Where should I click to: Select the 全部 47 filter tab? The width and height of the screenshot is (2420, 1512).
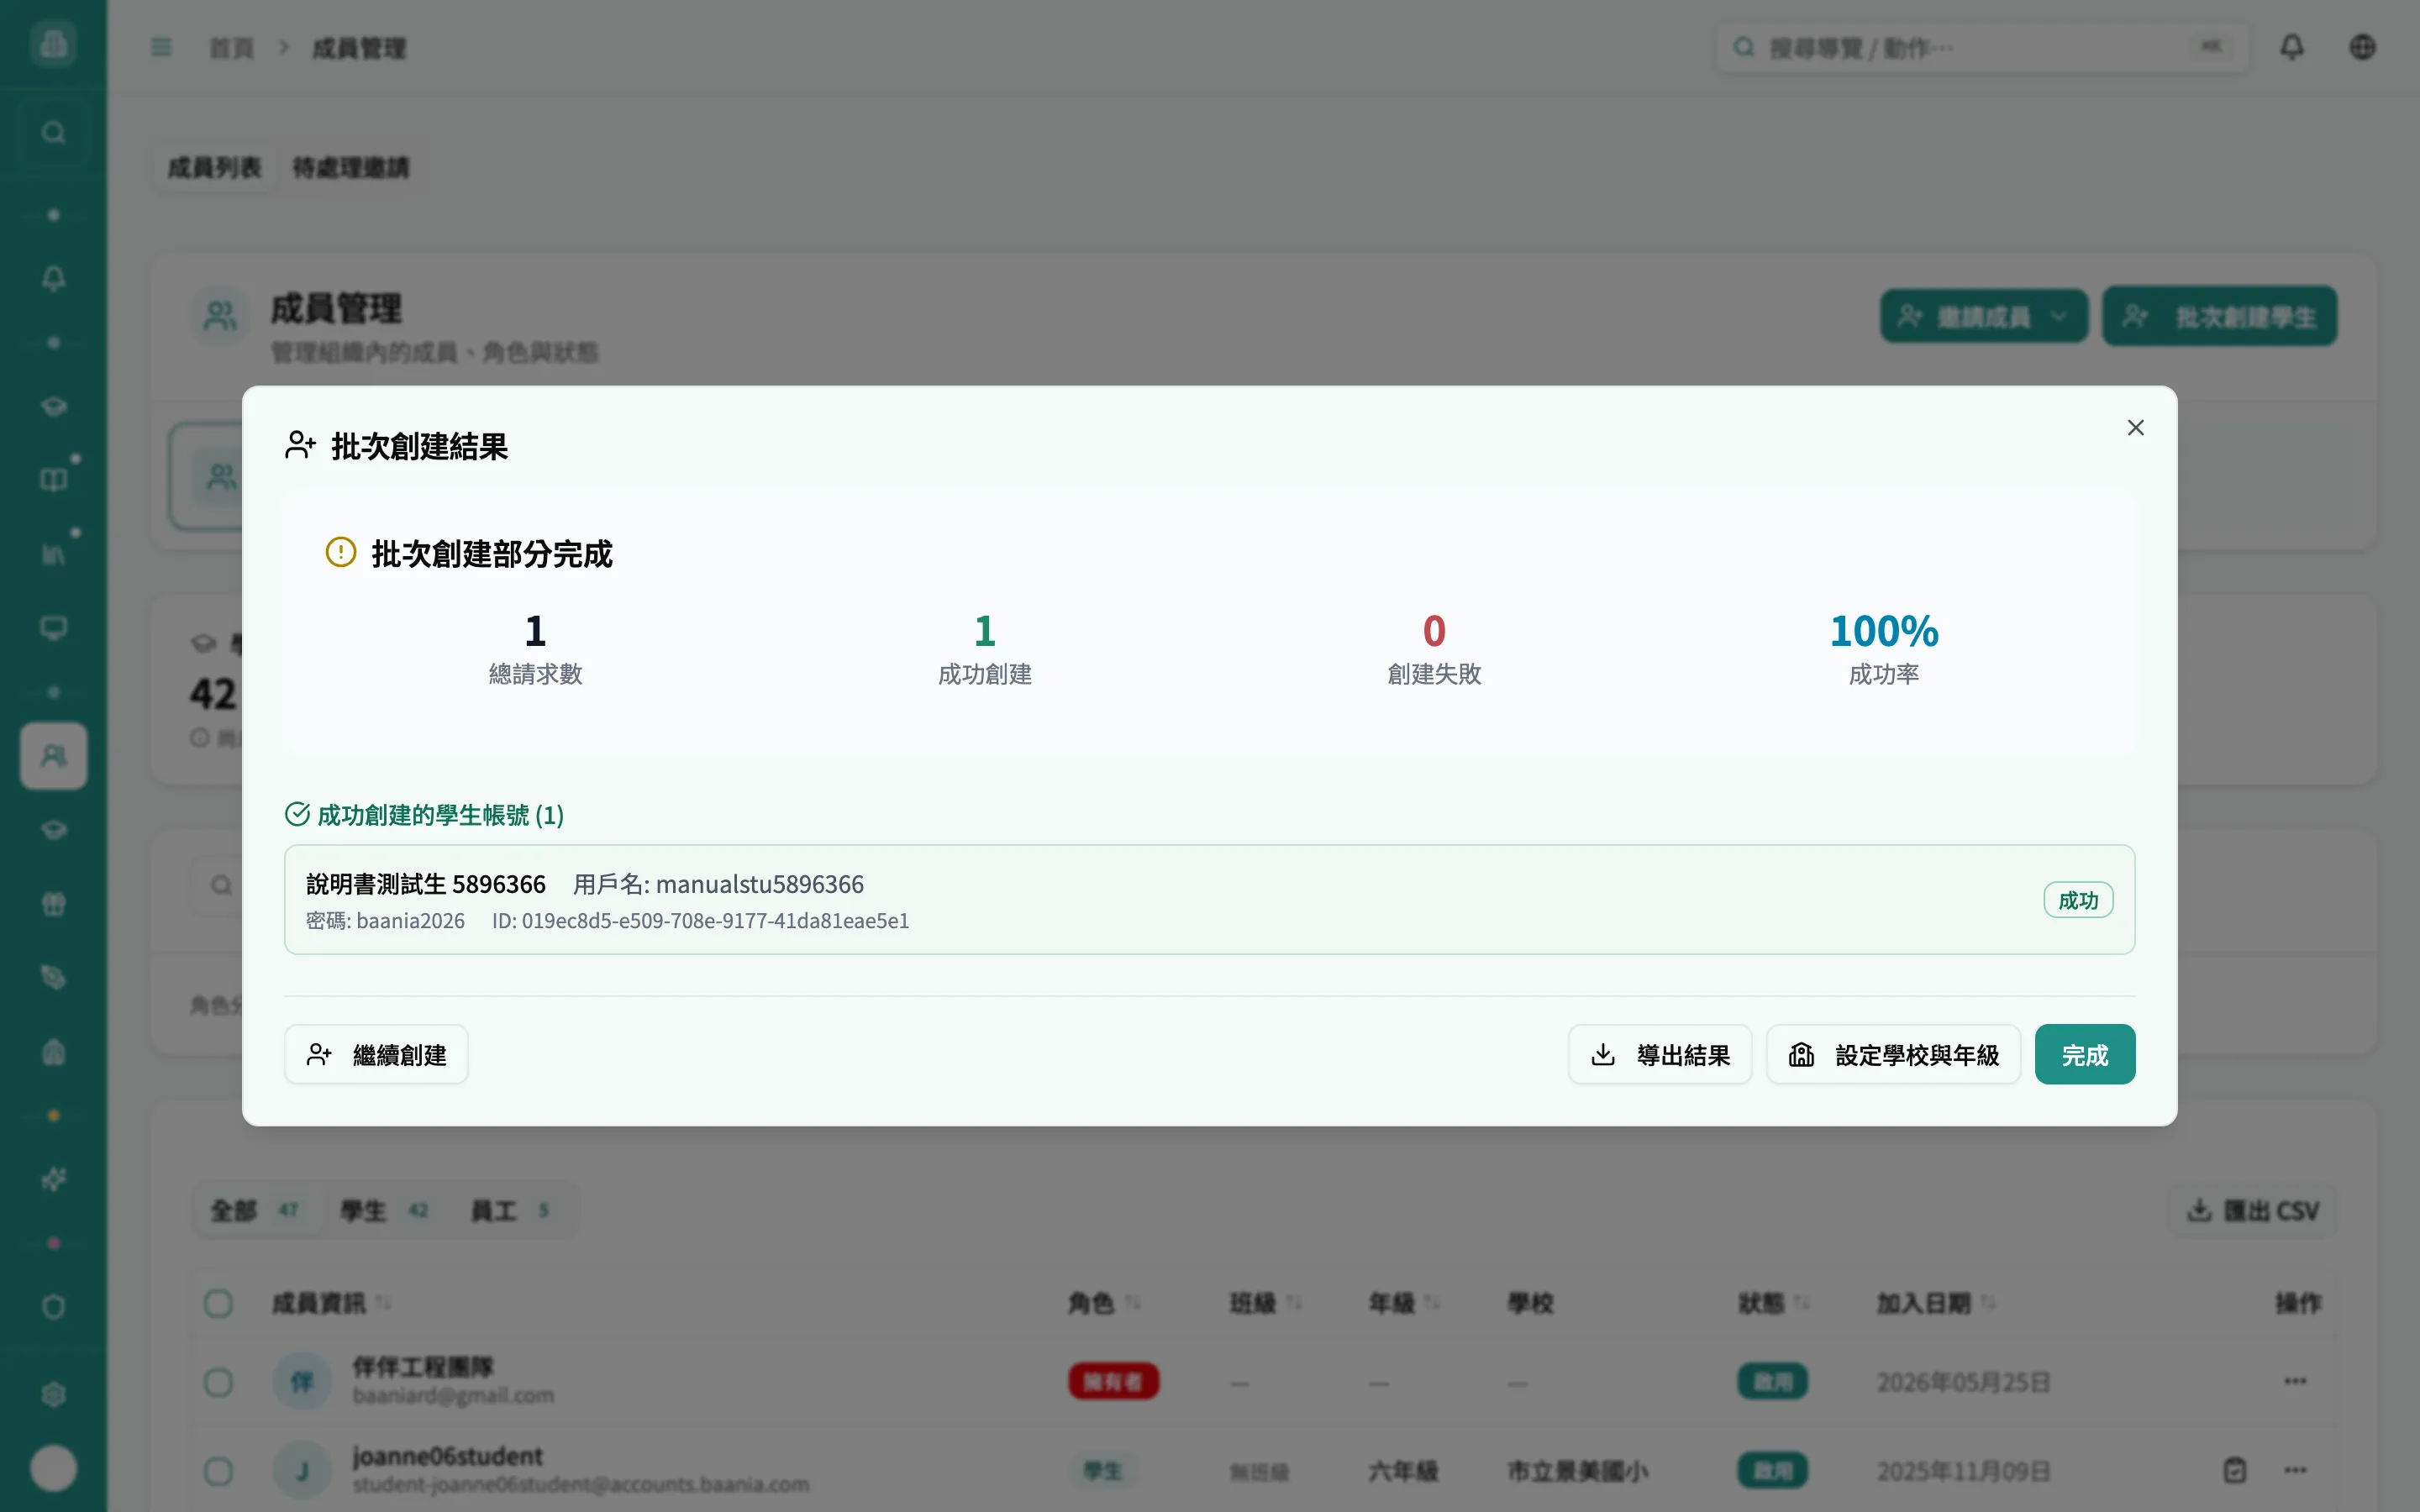(256, 1211)
